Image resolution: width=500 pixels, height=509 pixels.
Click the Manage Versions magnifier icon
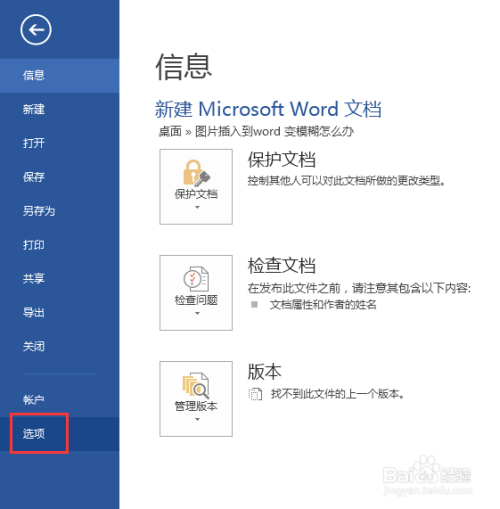pyautogui.click(x=196, y=385)
